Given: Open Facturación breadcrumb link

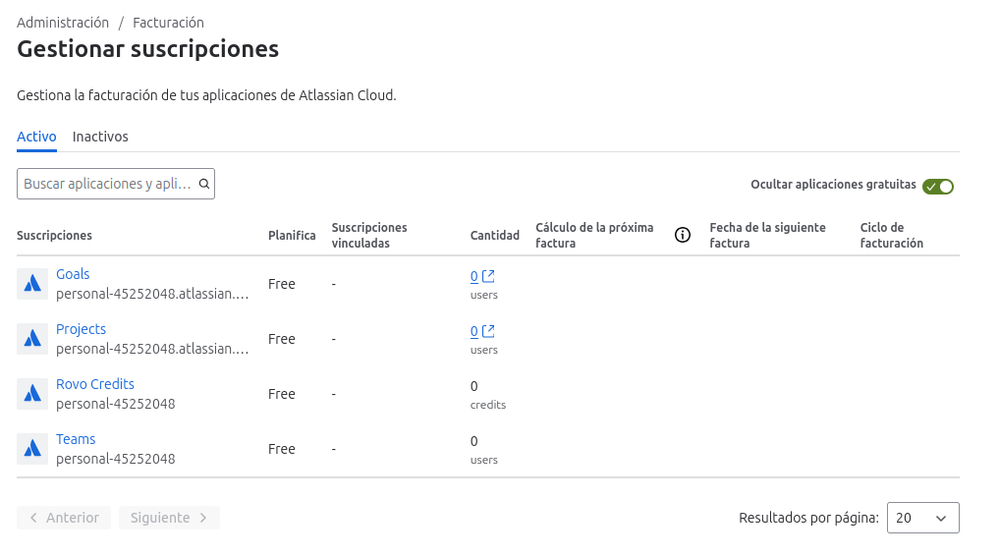Looking at the screenshot, I should [x=168, y=22].
